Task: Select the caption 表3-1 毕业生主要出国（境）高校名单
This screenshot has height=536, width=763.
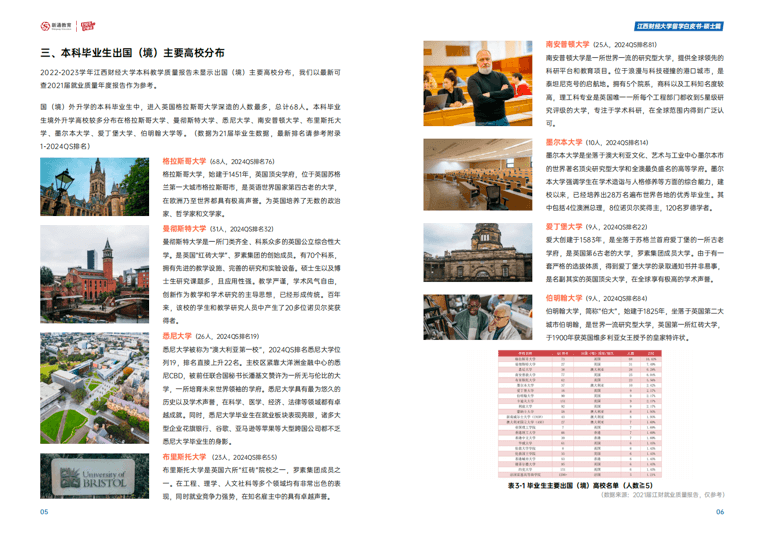Action: coord(580,485)
